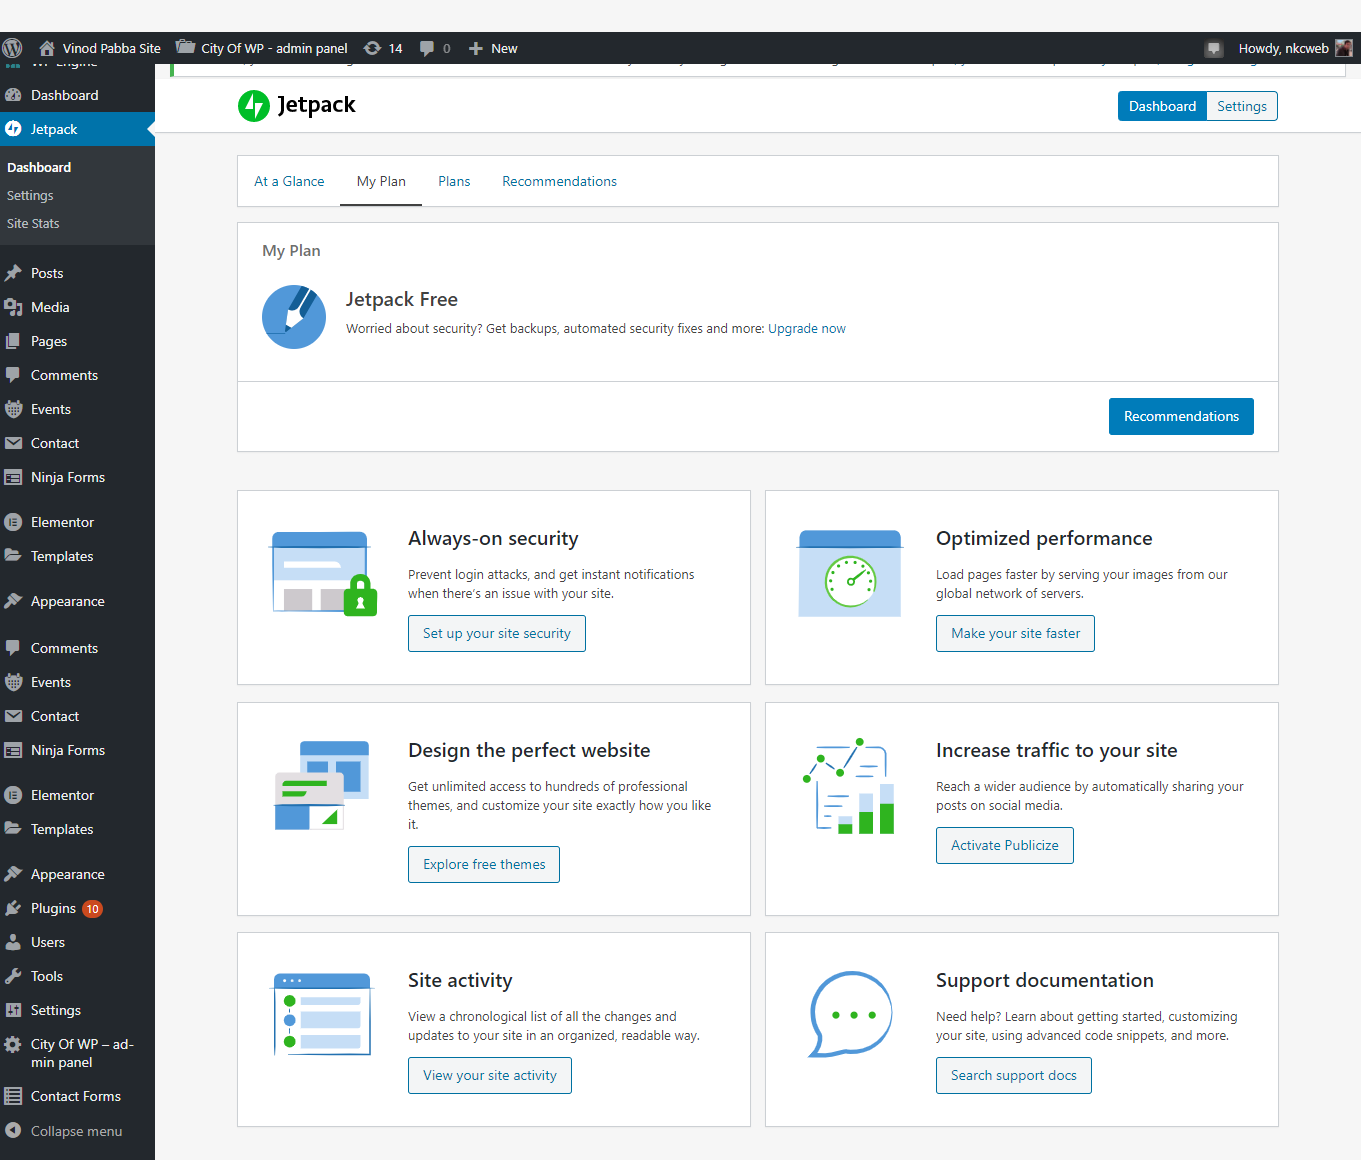Click the Always-on security heading
1361x1160 pixels.
(493, 538)
